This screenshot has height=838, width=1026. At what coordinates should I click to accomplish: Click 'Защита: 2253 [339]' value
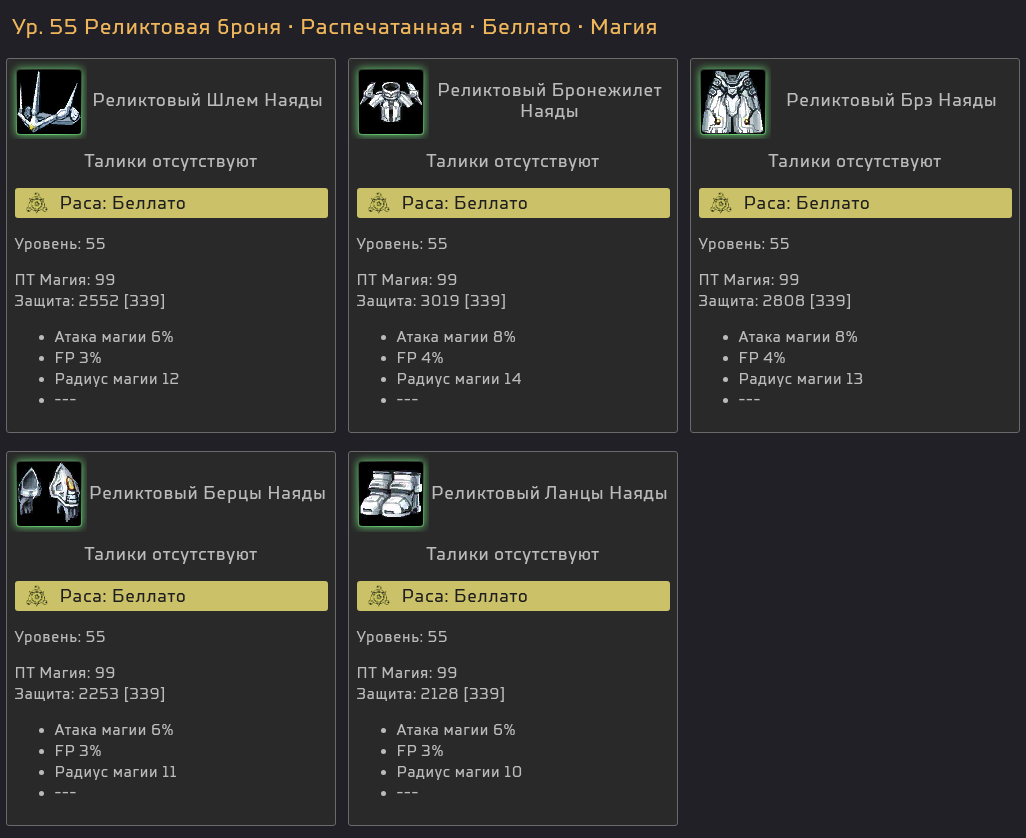point(90,693)
